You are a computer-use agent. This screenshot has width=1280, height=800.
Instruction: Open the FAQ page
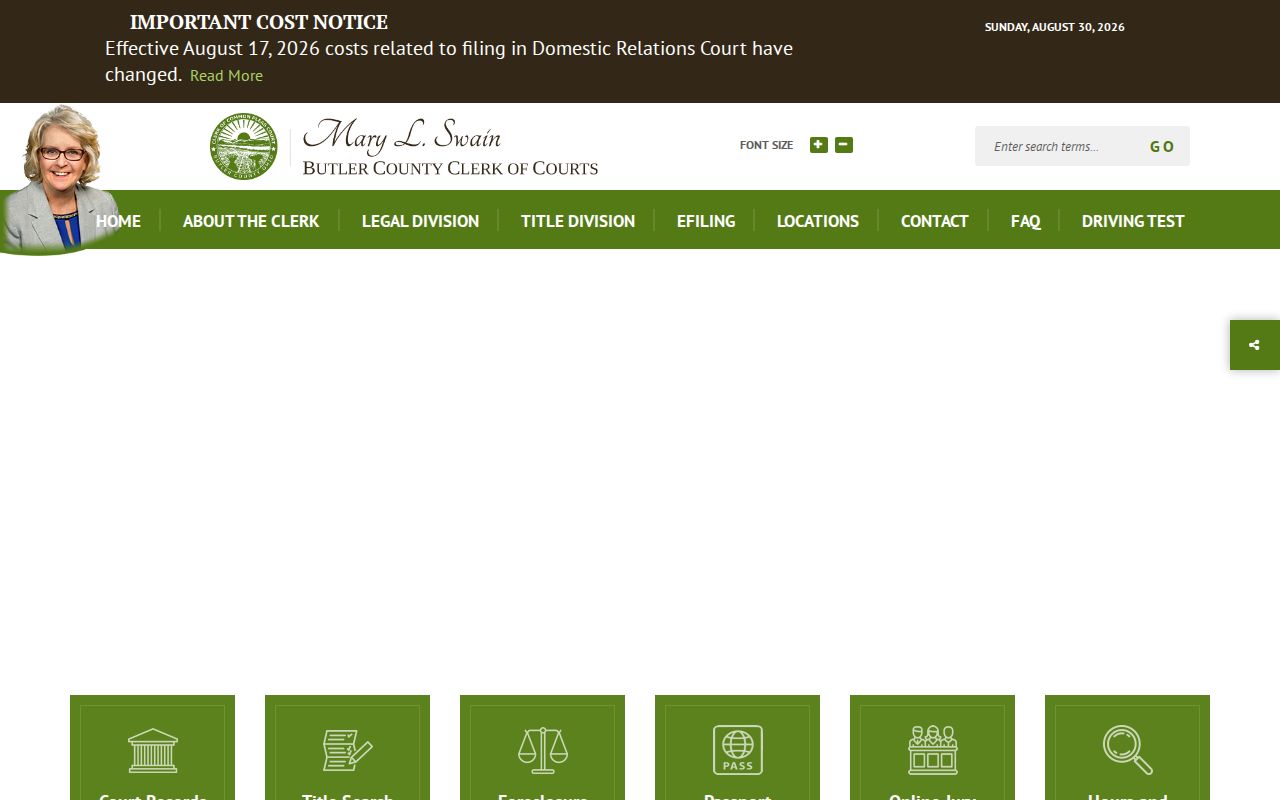tap(1026, 221)
